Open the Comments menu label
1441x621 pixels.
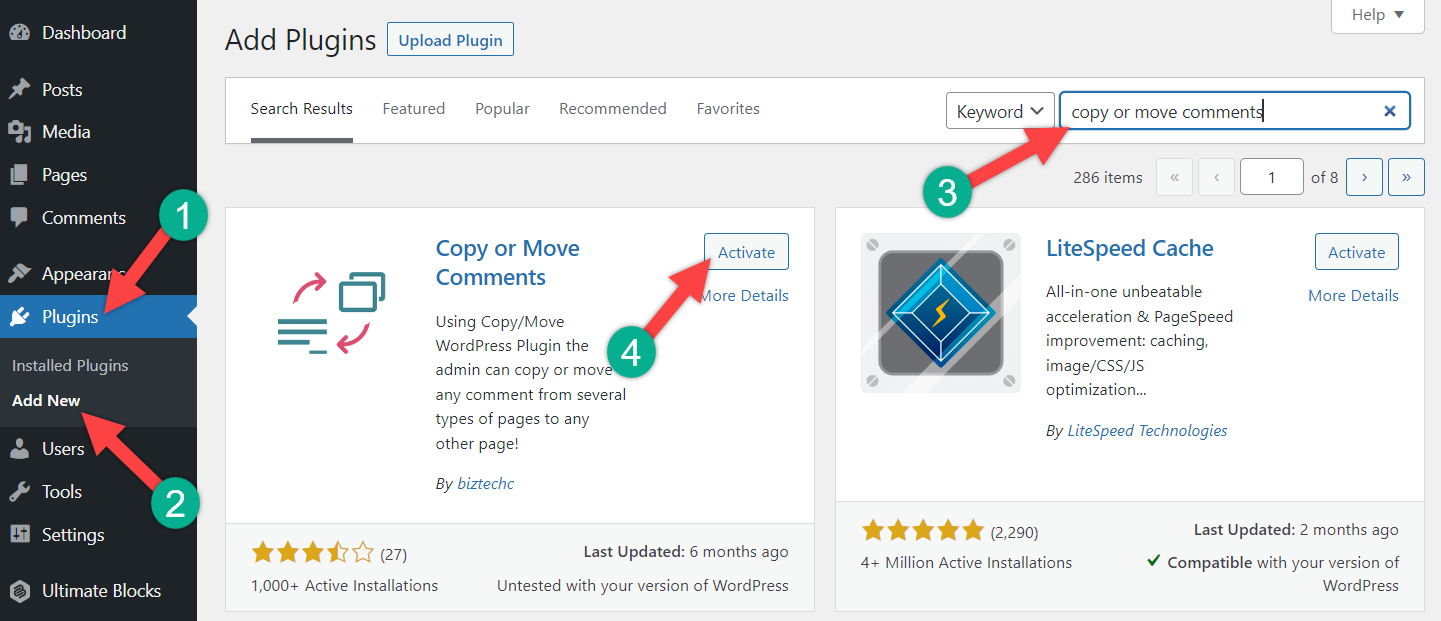pyautogui.click(x=84, y=218)
